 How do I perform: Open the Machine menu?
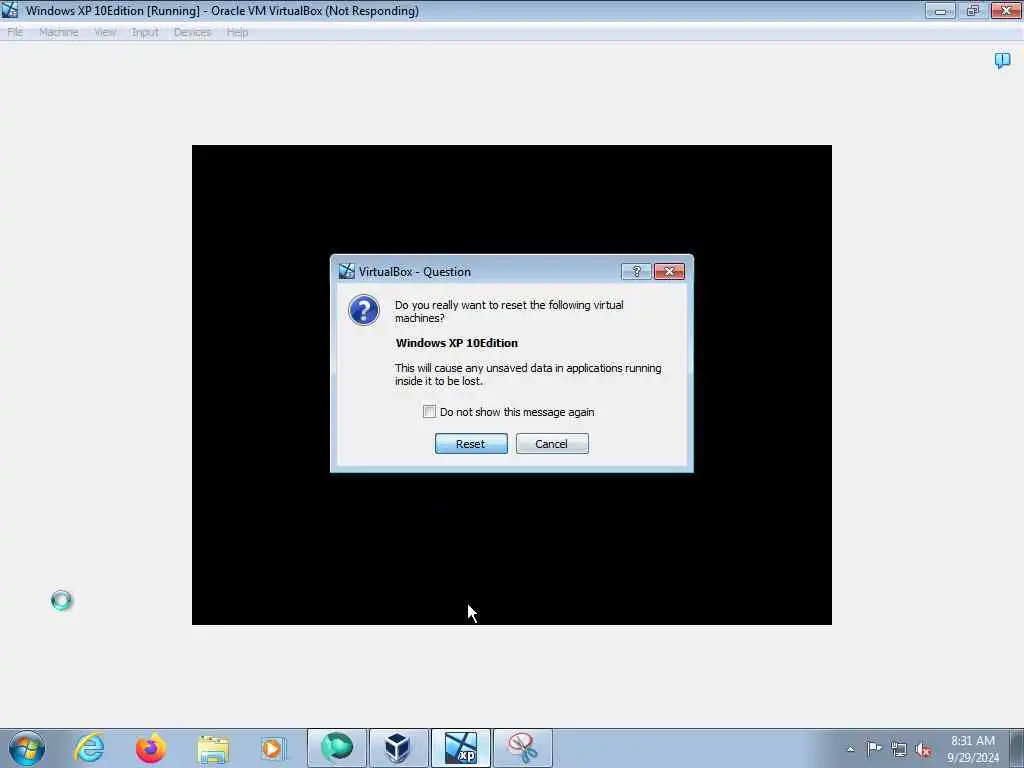59,32
